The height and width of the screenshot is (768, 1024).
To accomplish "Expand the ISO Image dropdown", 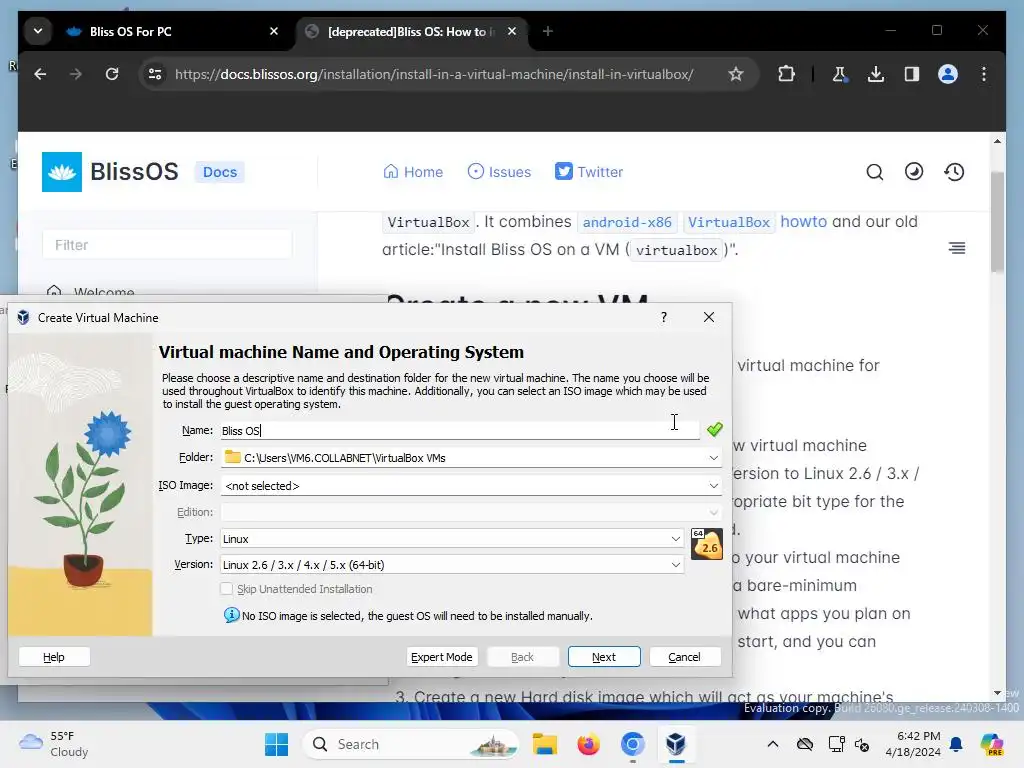I will (x=714, y=485).
